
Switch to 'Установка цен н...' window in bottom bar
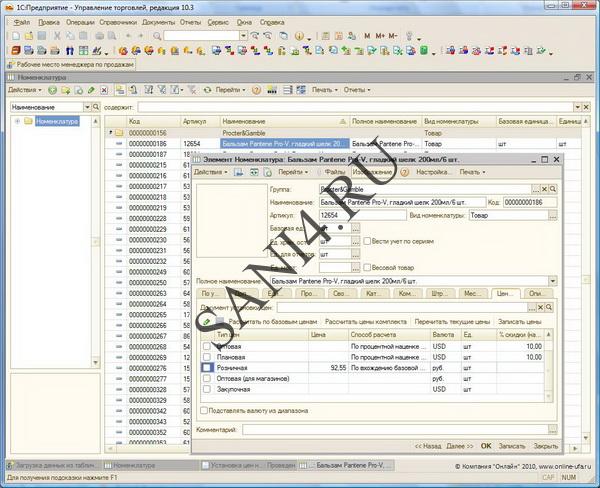click(x=249, y=465)
